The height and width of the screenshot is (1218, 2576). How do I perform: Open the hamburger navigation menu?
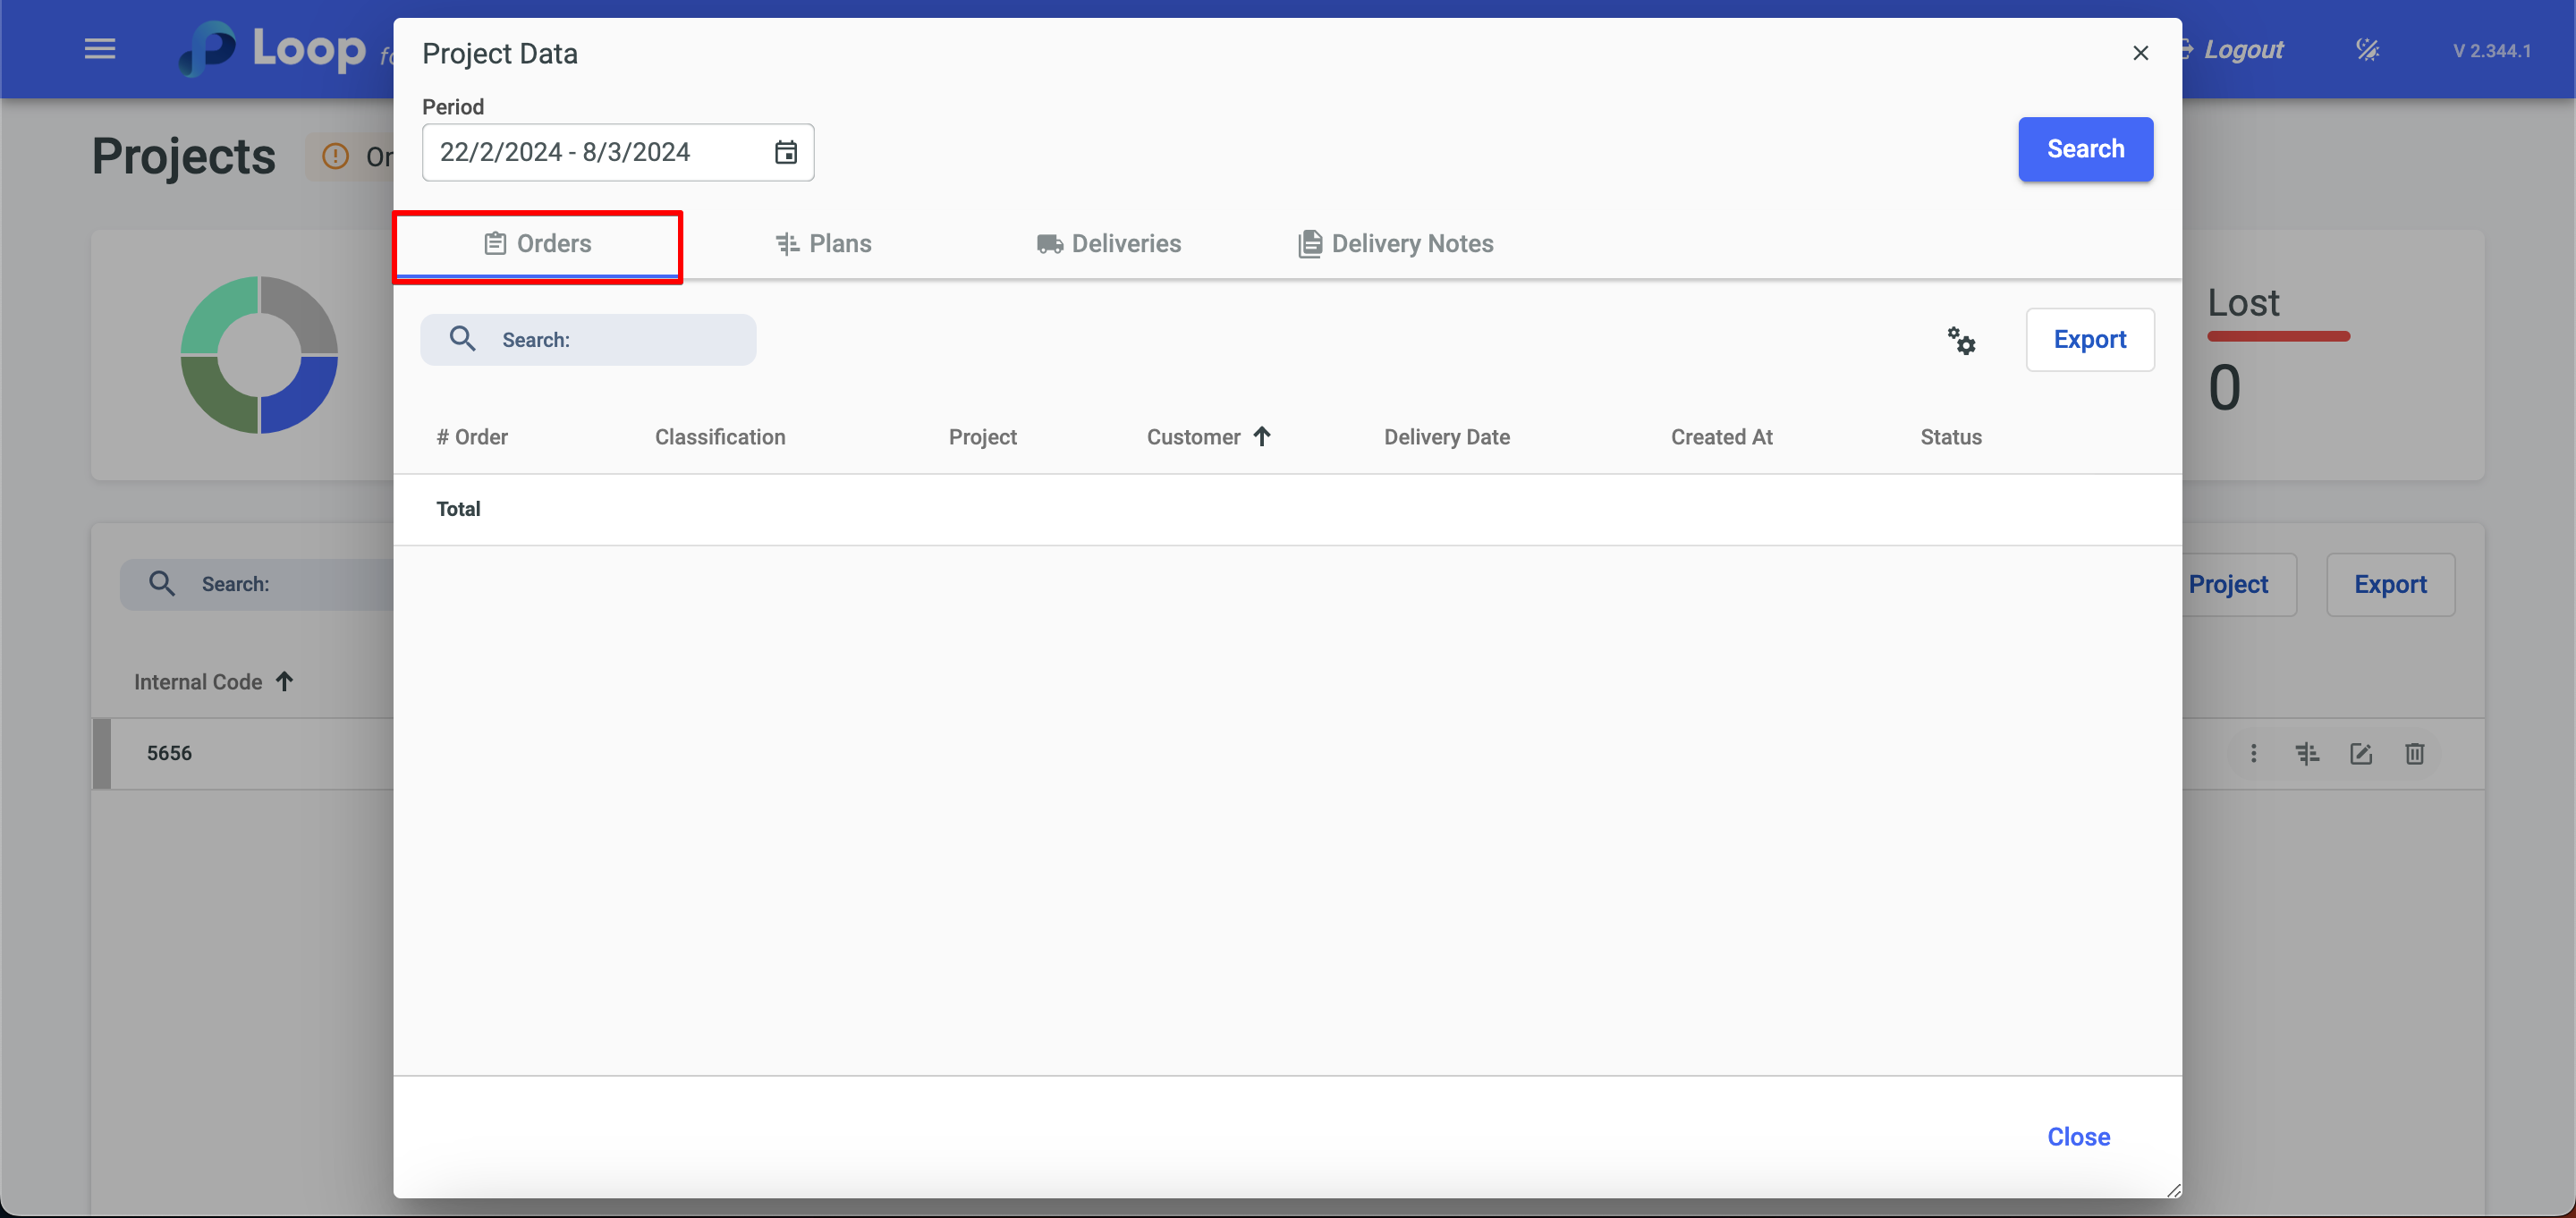coord(100,49)
